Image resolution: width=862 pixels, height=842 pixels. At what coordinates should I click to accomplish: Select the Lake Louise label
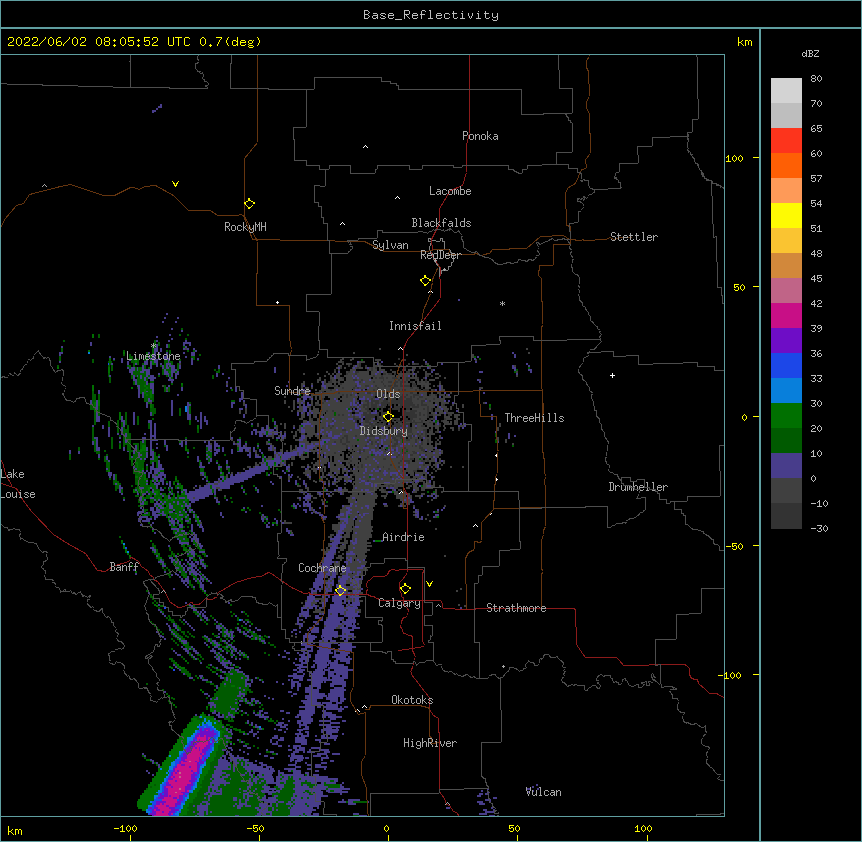[x=18, y=484]
